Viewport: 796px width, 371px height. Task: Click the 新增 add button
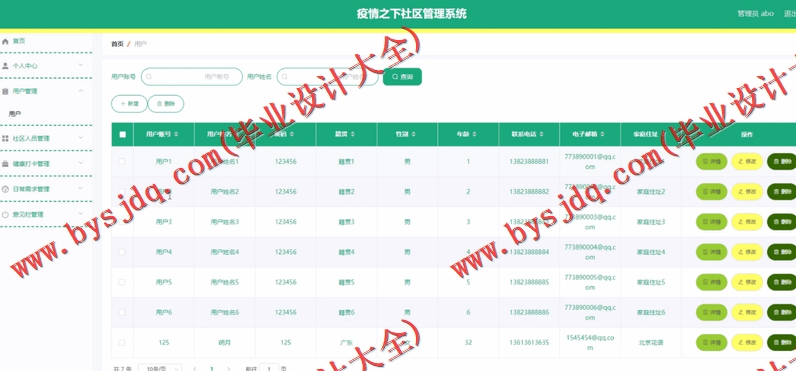coord(129,104)
